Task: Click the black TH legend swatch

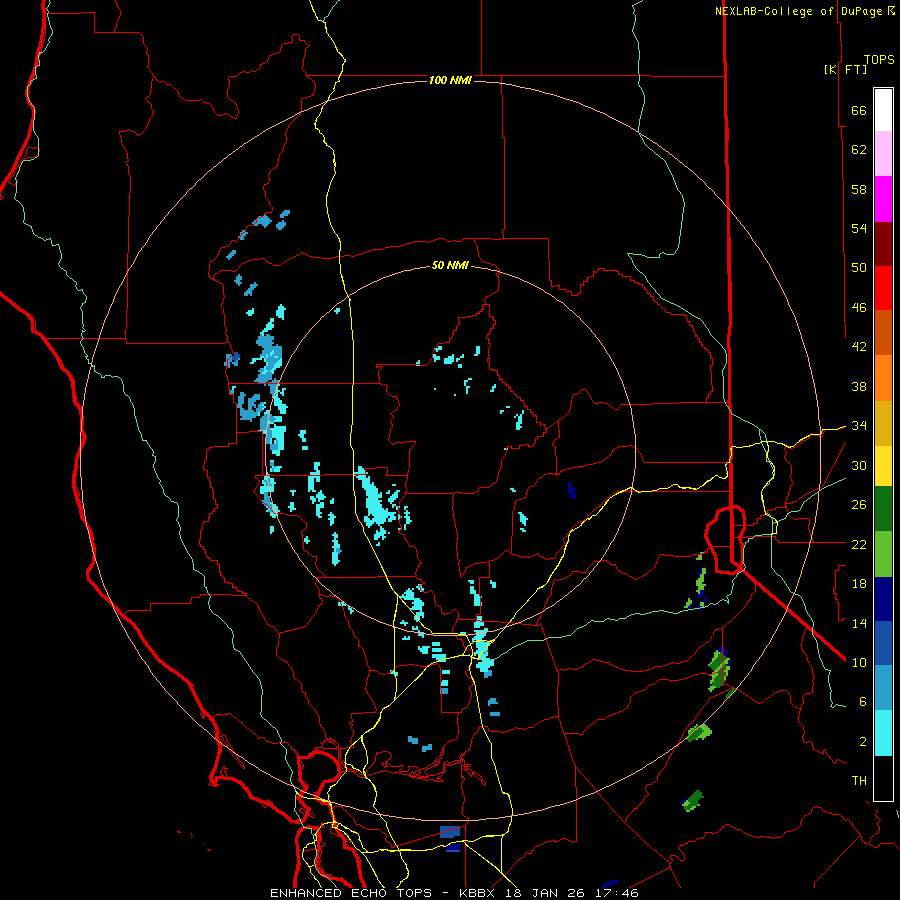Action: click(883, 778)
